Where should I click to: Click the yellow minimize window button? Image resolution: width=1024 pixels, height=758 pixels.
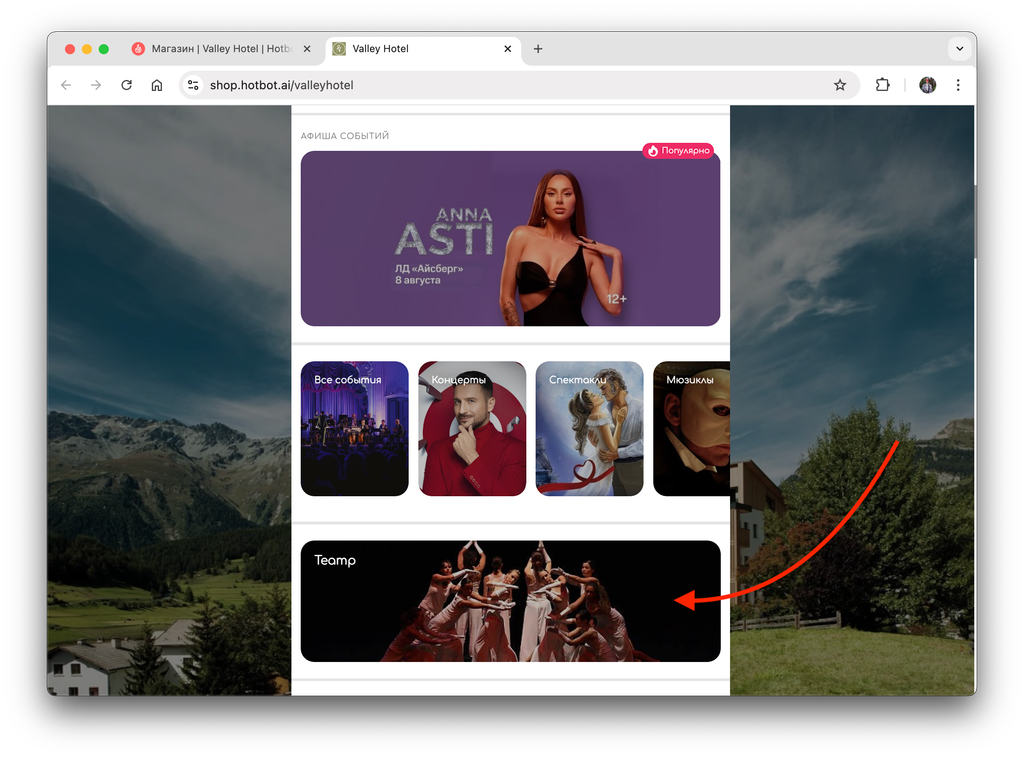point(87,49)
